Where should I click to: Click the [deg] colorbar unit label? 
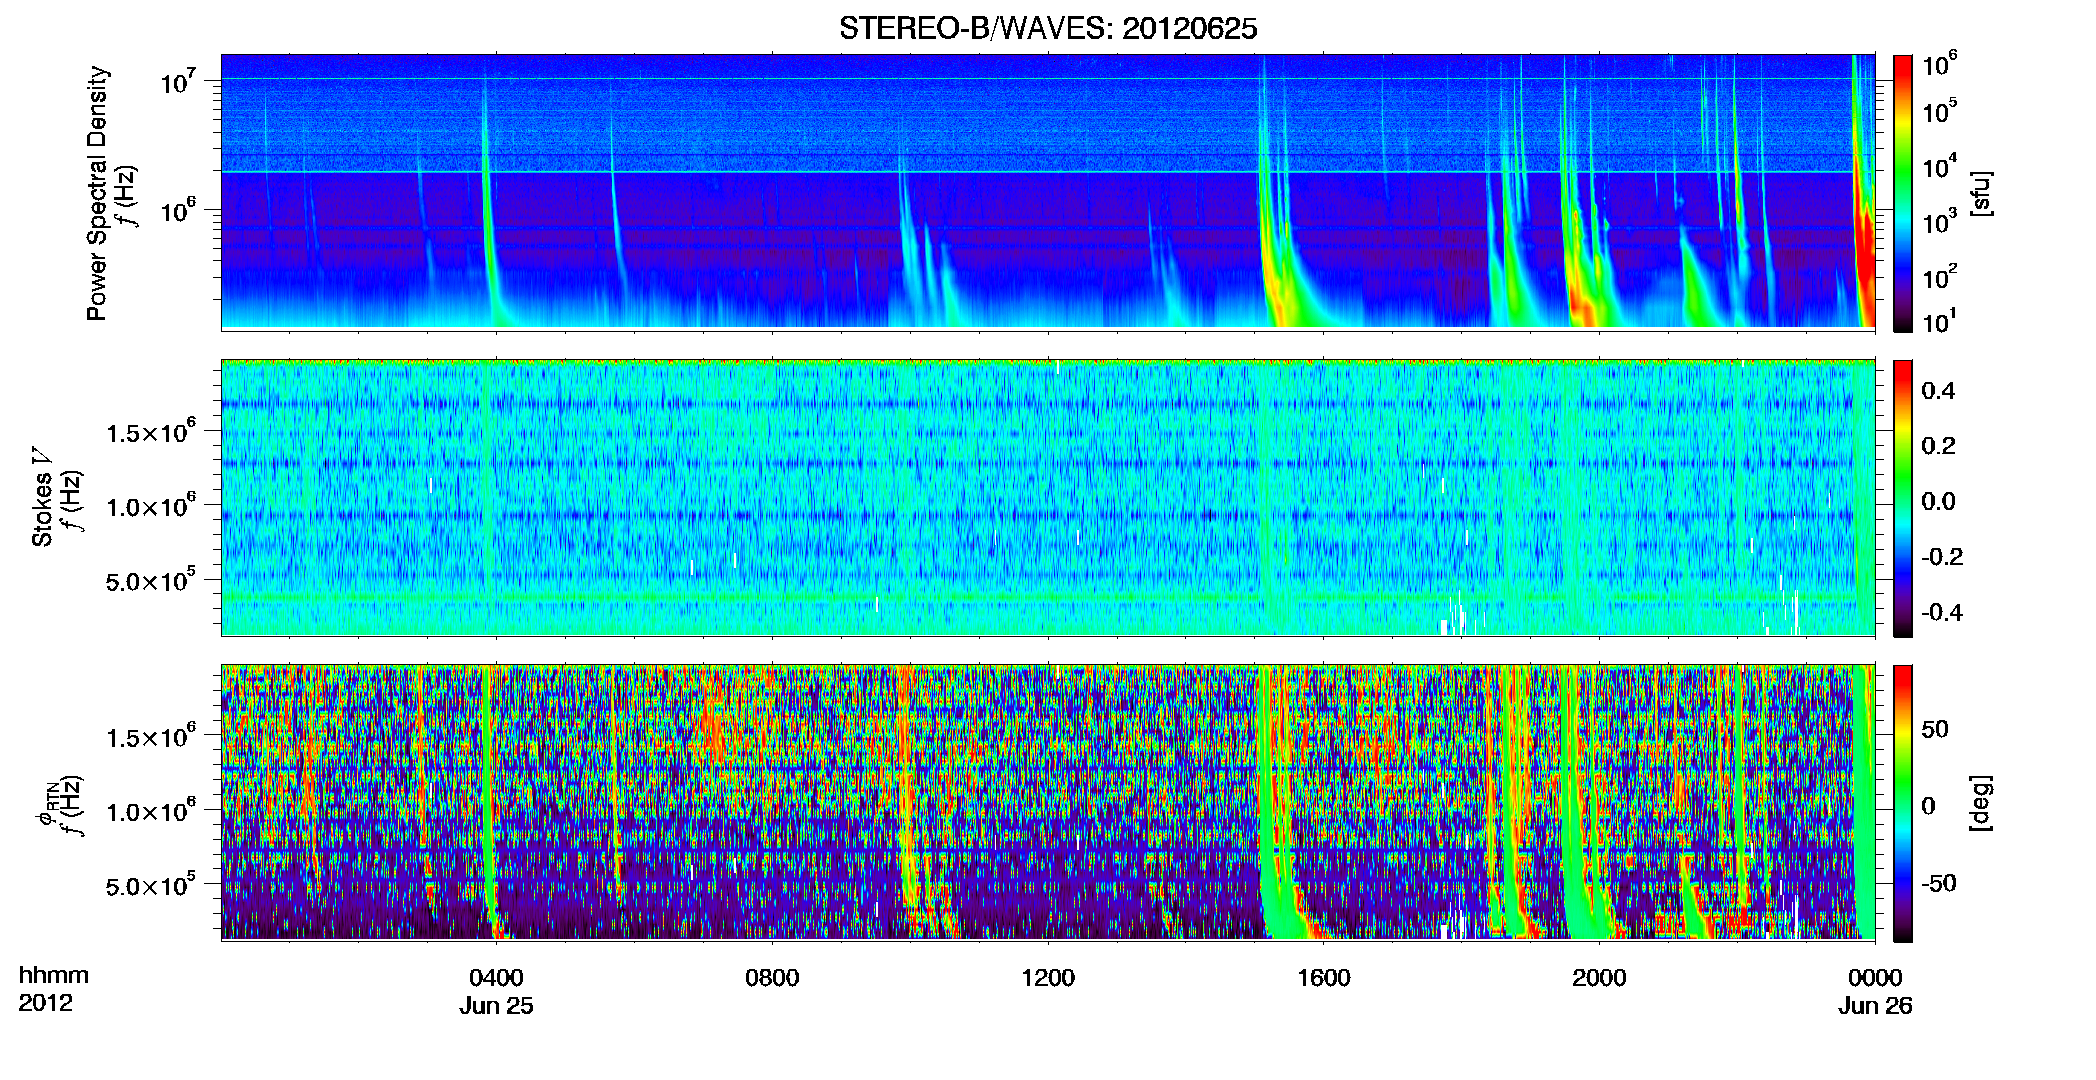click(x=1980, y=803)
